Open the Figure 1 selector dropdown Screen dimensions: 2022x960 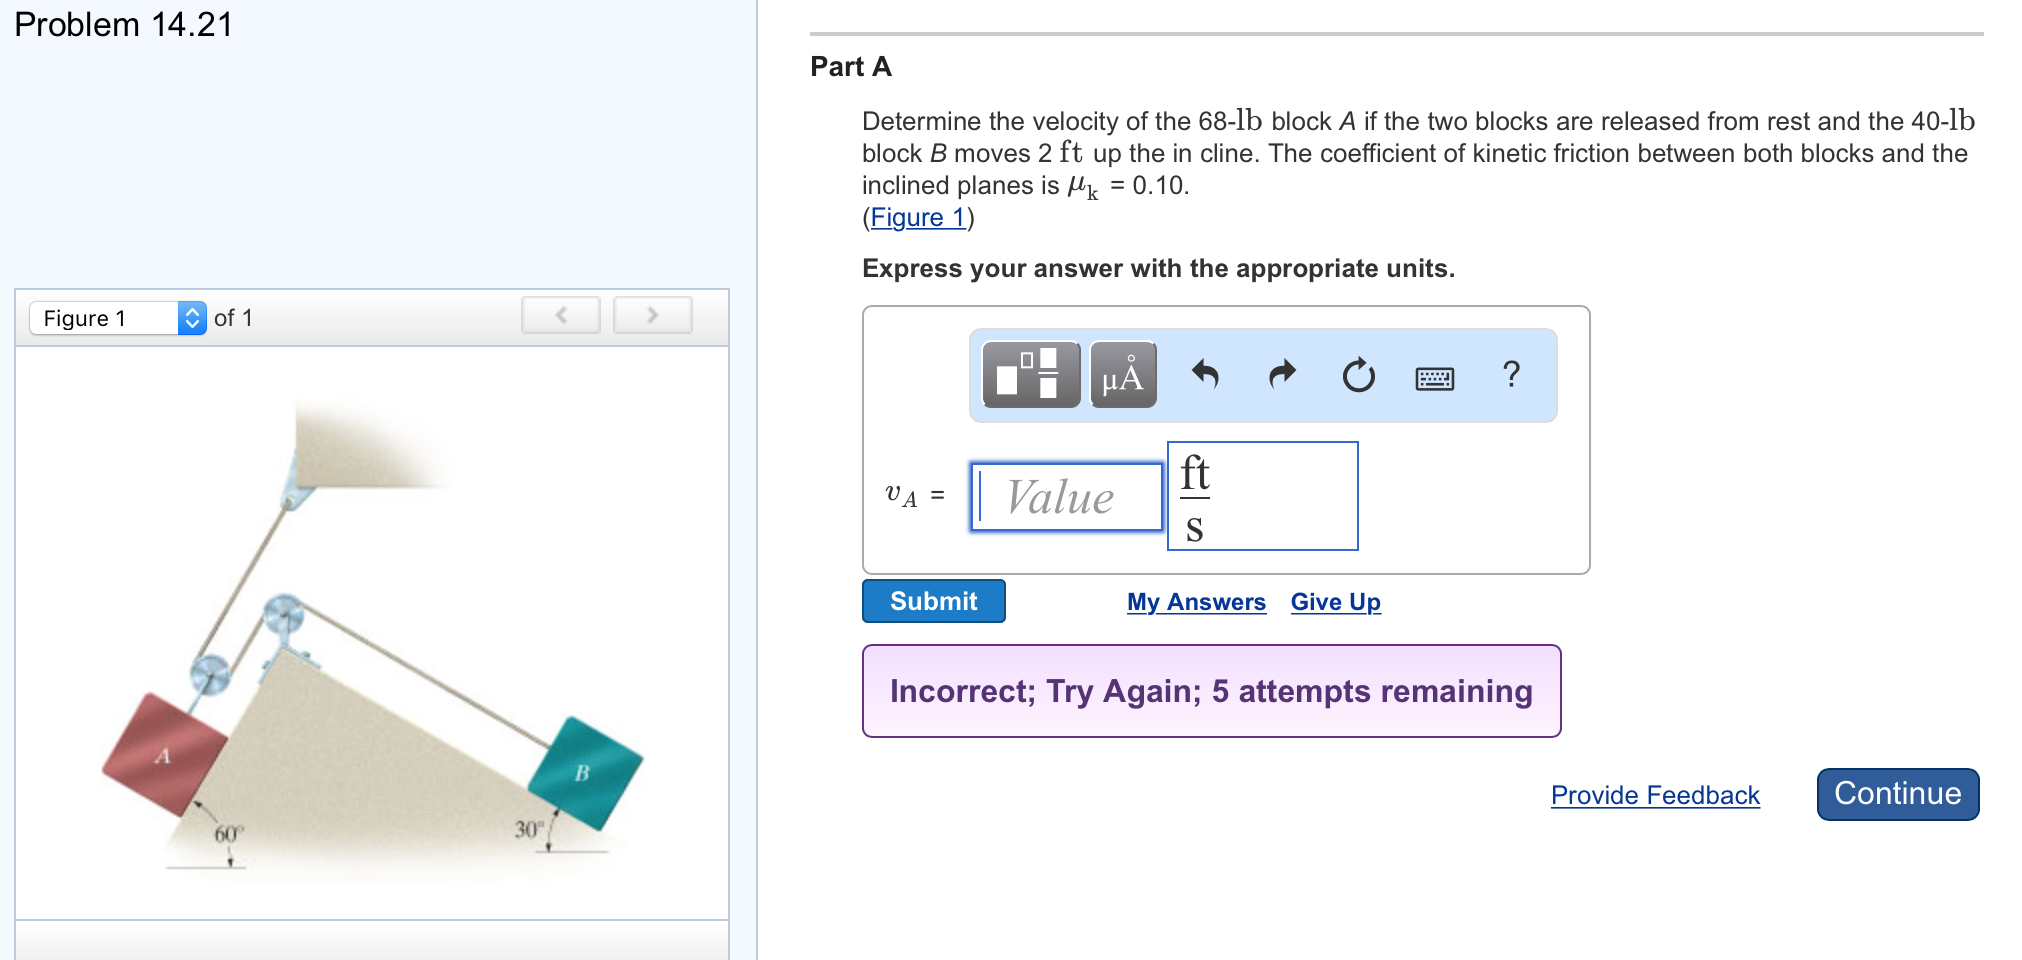[100, 317]
